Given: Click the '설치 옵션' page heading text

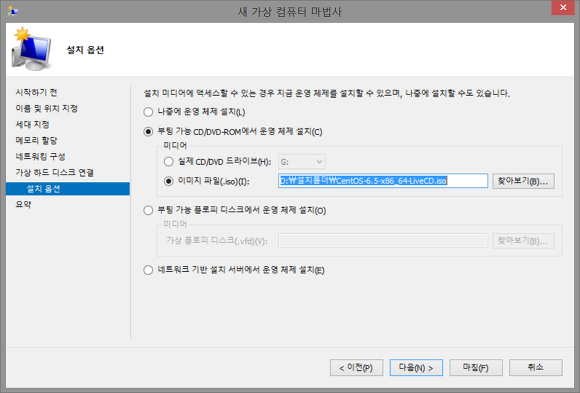Looking at the screenshot, I should pyautogui.click(x=85, y=50).
